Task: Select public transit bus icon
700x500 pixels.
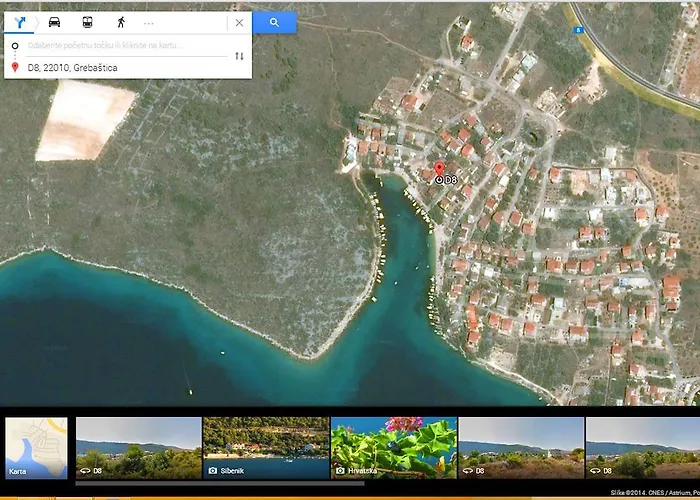Action: [87, 22]
